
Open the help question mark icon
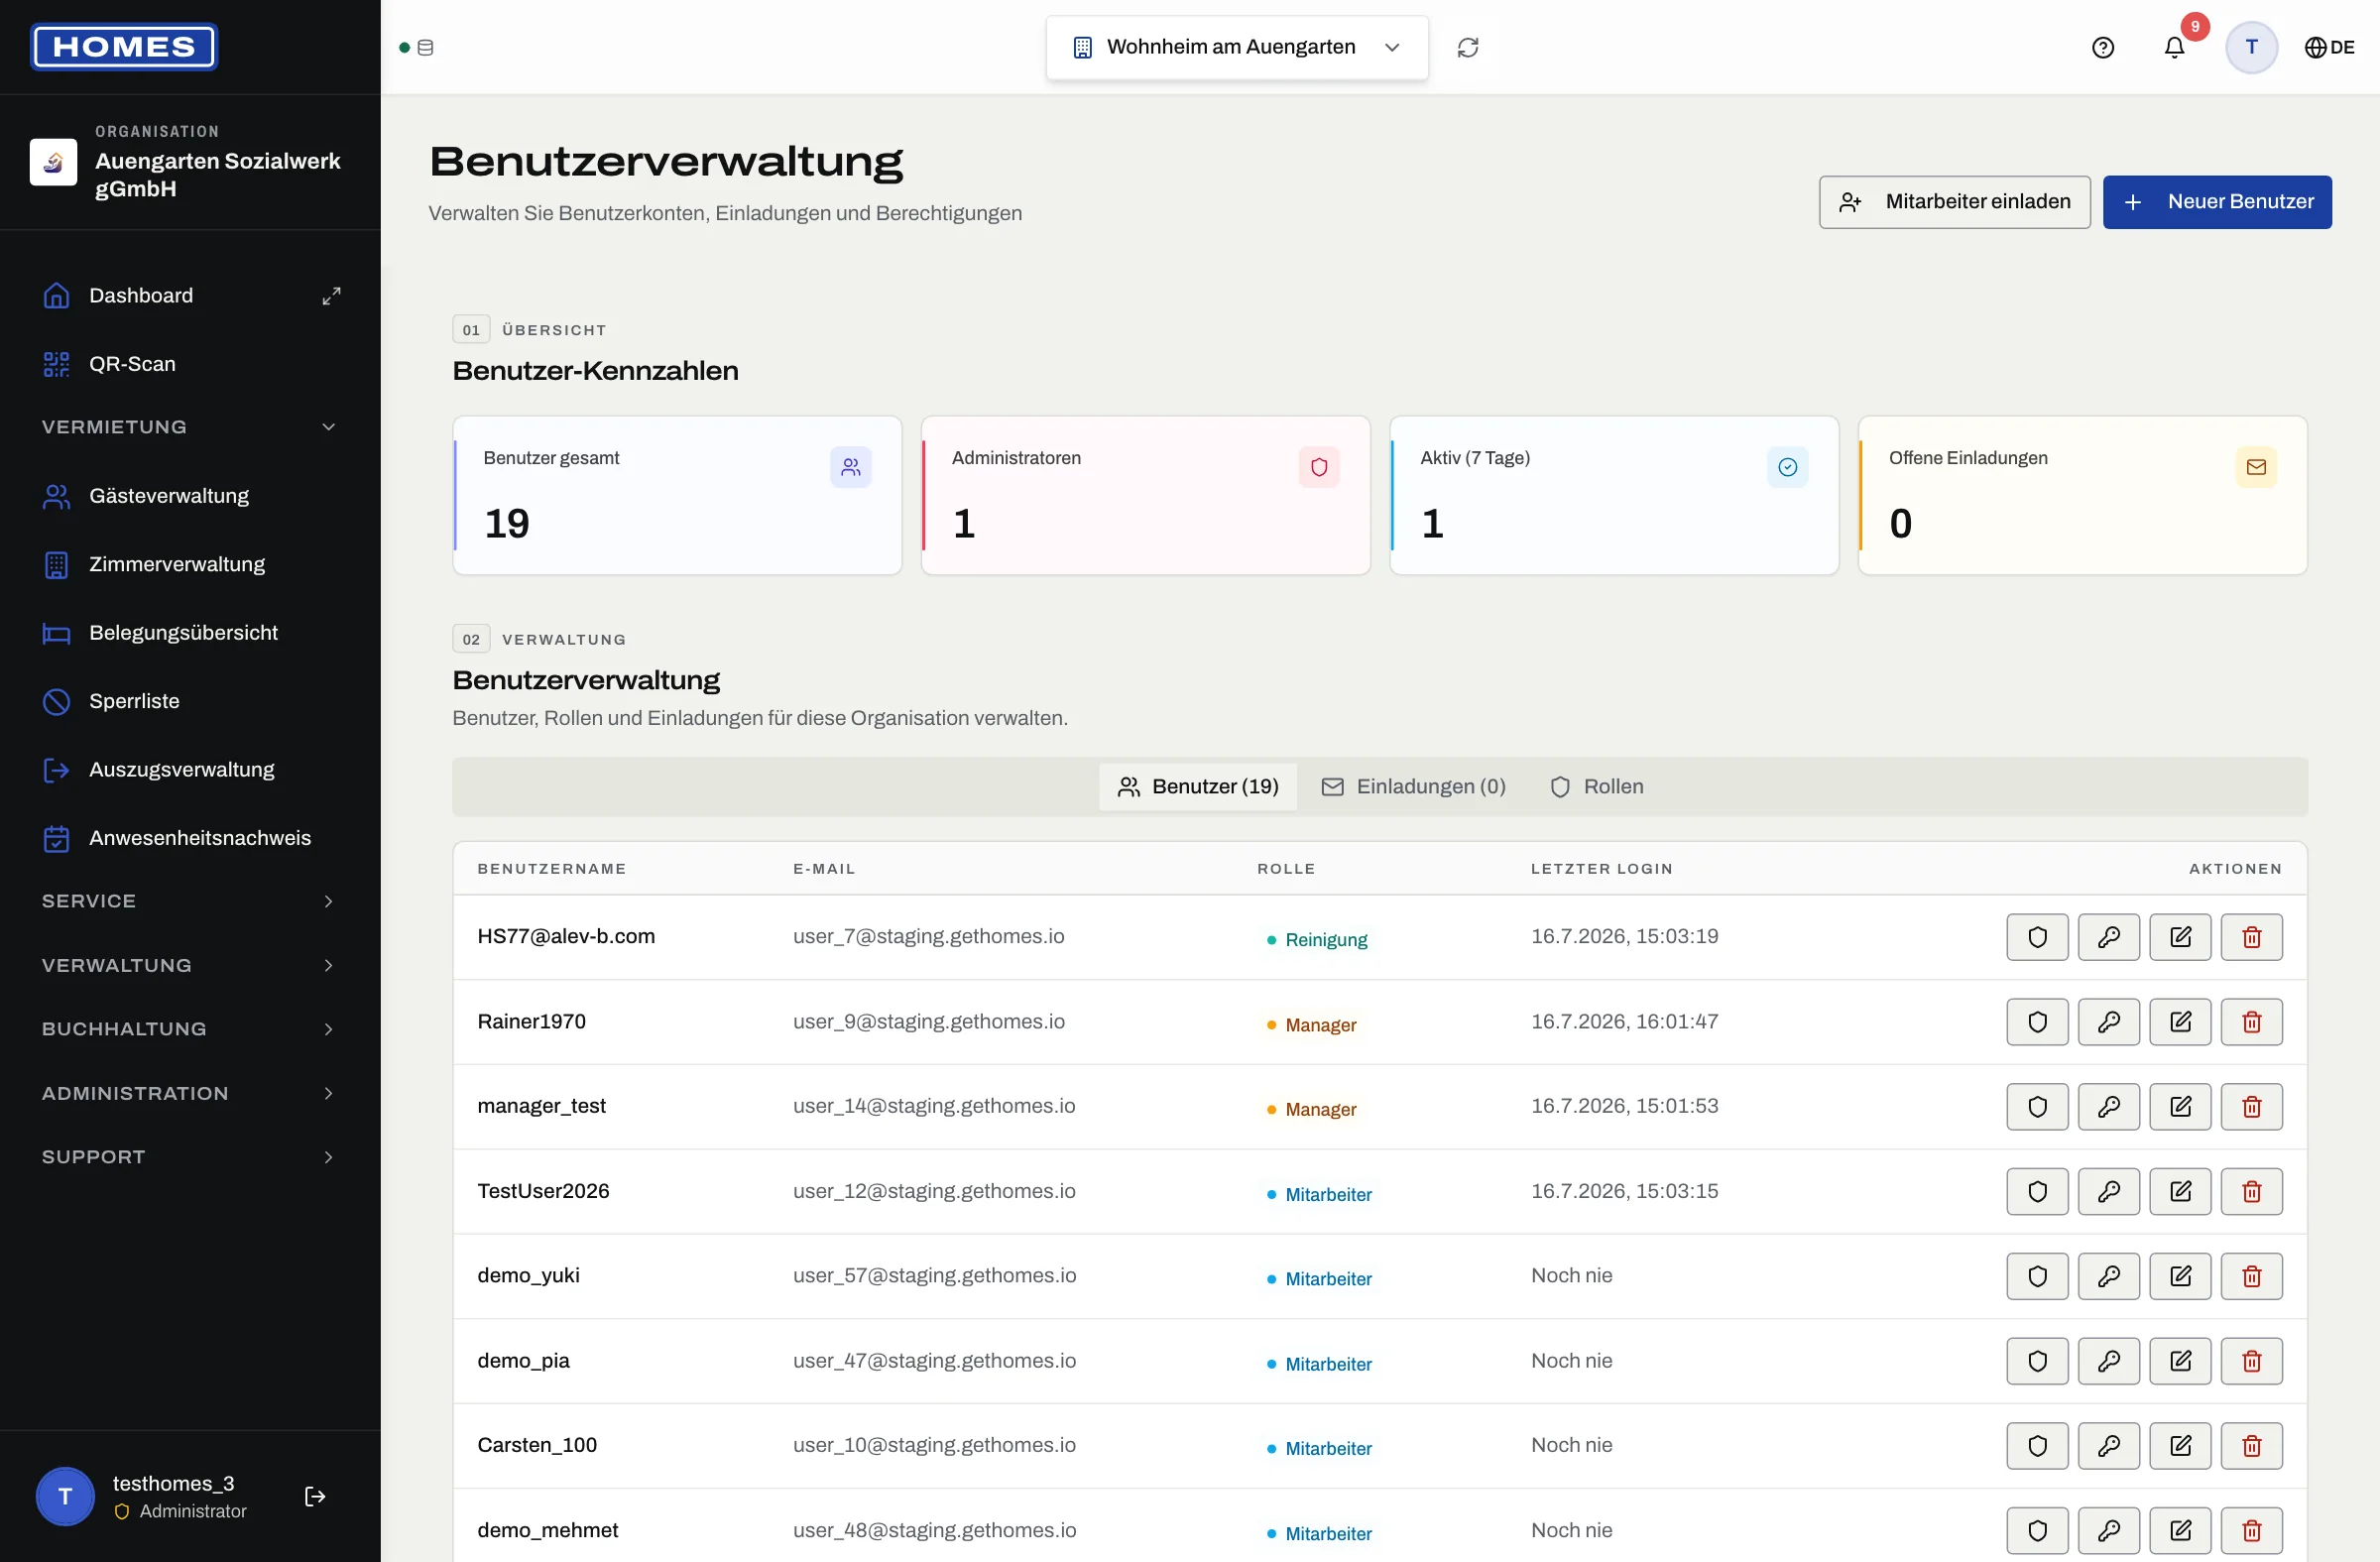pos(2102,47)
